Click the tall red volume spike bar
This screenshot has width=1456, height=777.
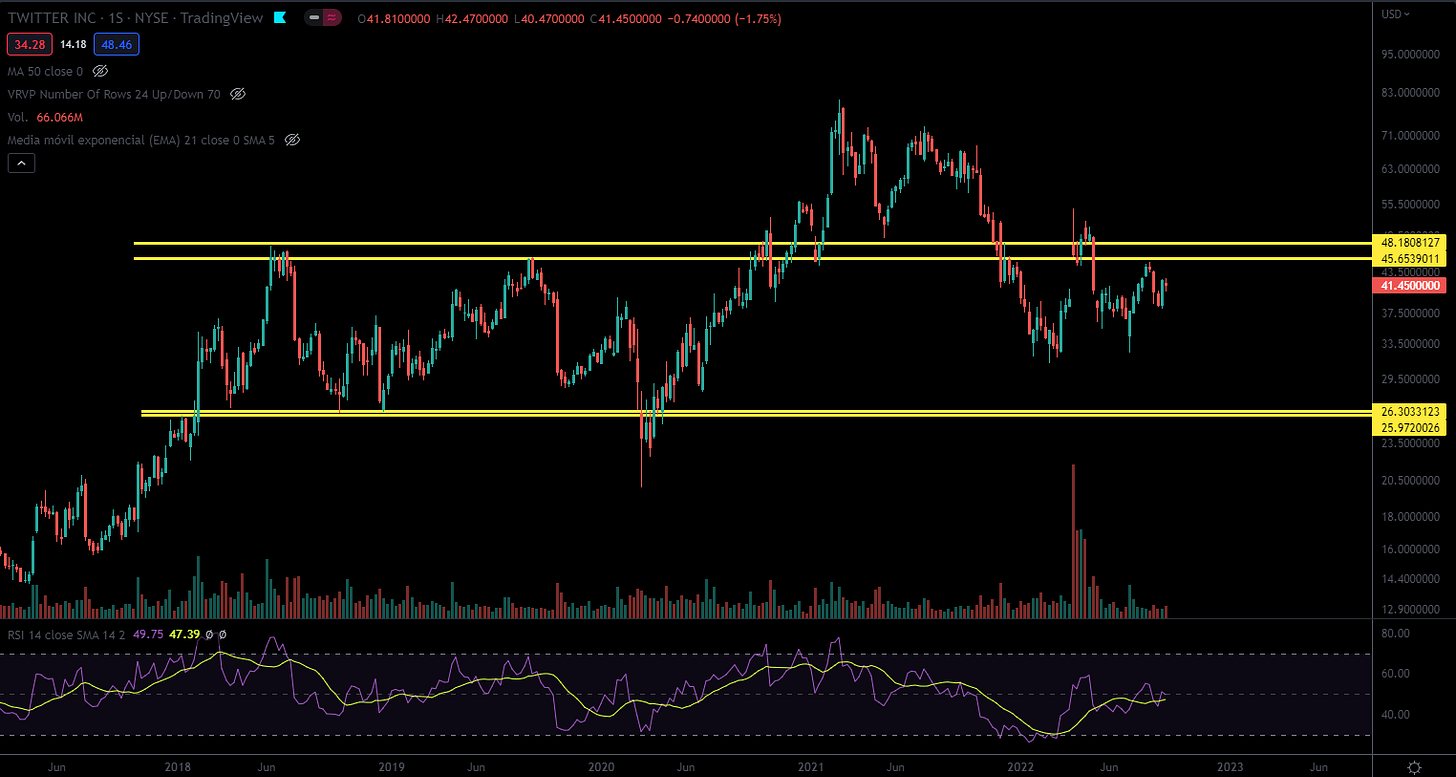pyautogui.click(x=1073, y=540)
